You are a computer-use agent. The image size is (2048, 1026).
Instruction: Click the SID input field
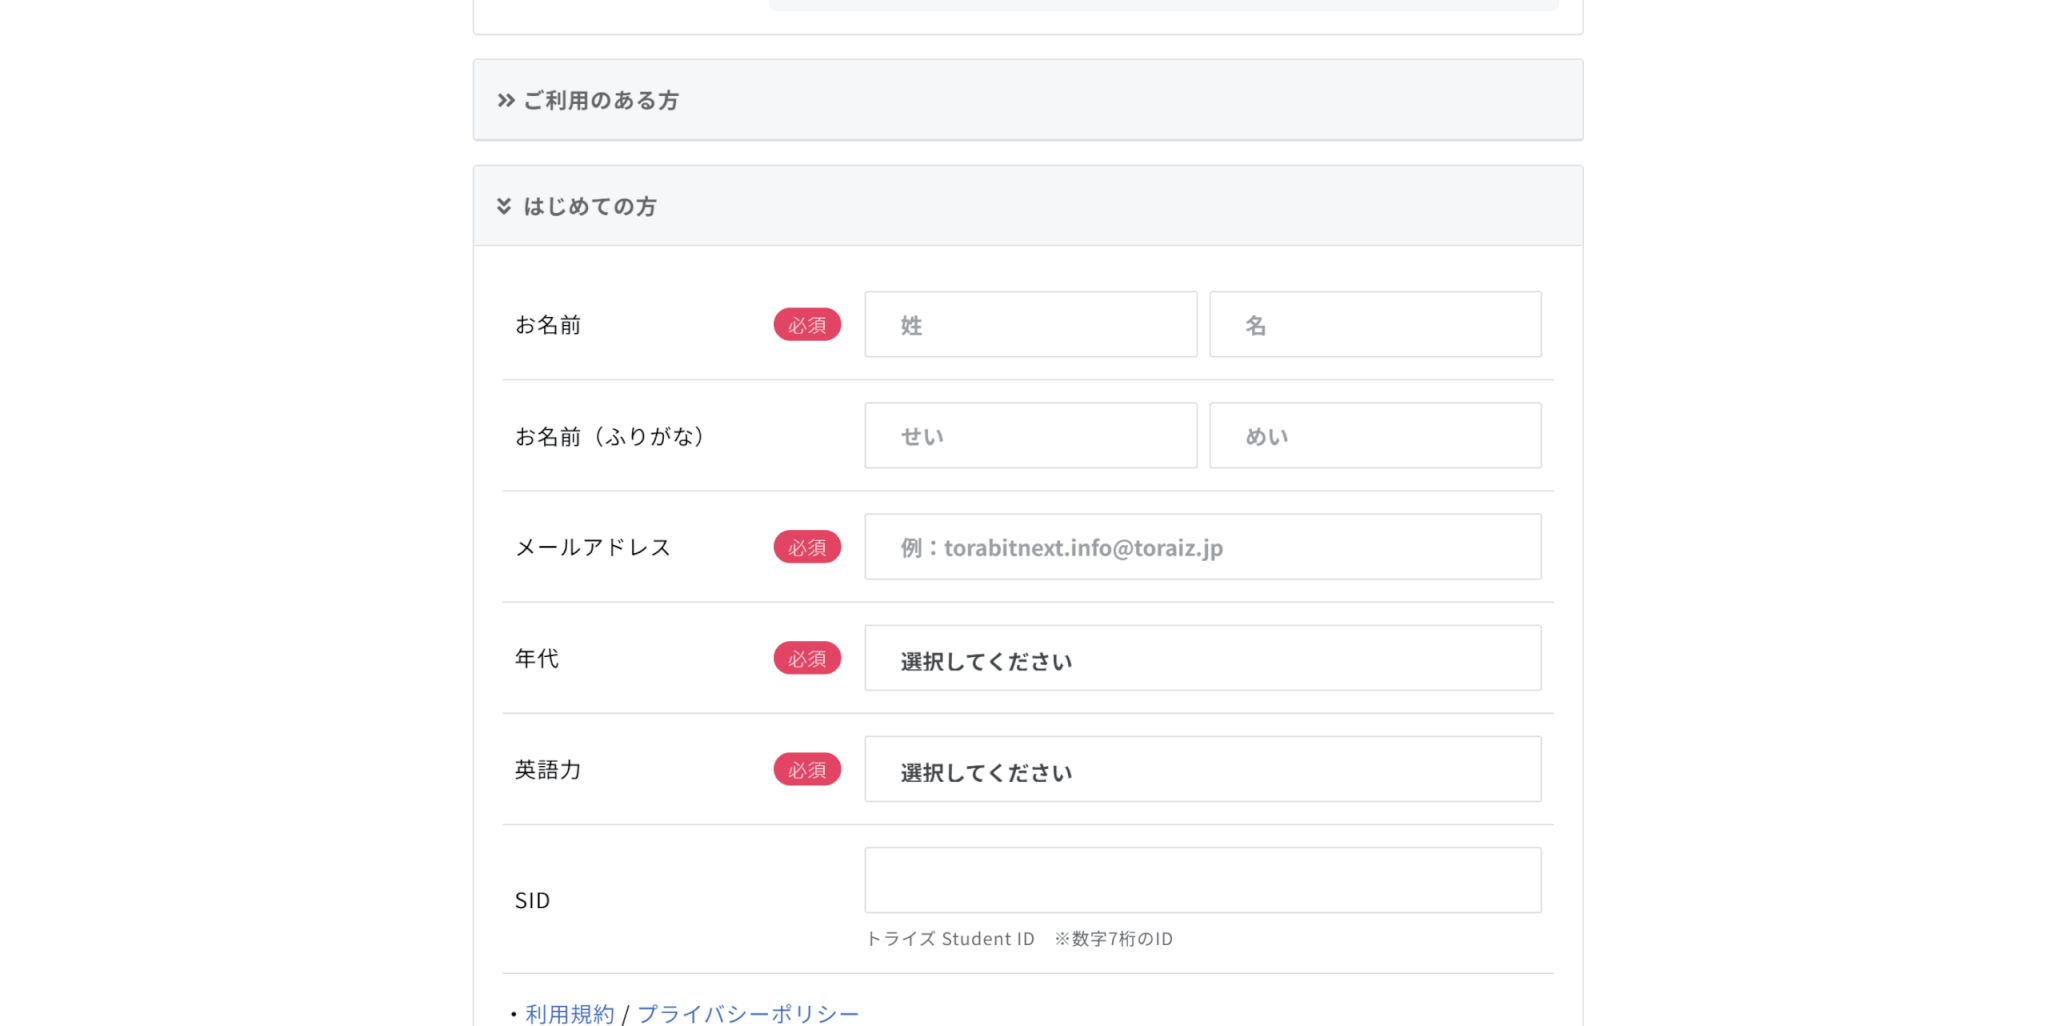tap(1202, 880)
